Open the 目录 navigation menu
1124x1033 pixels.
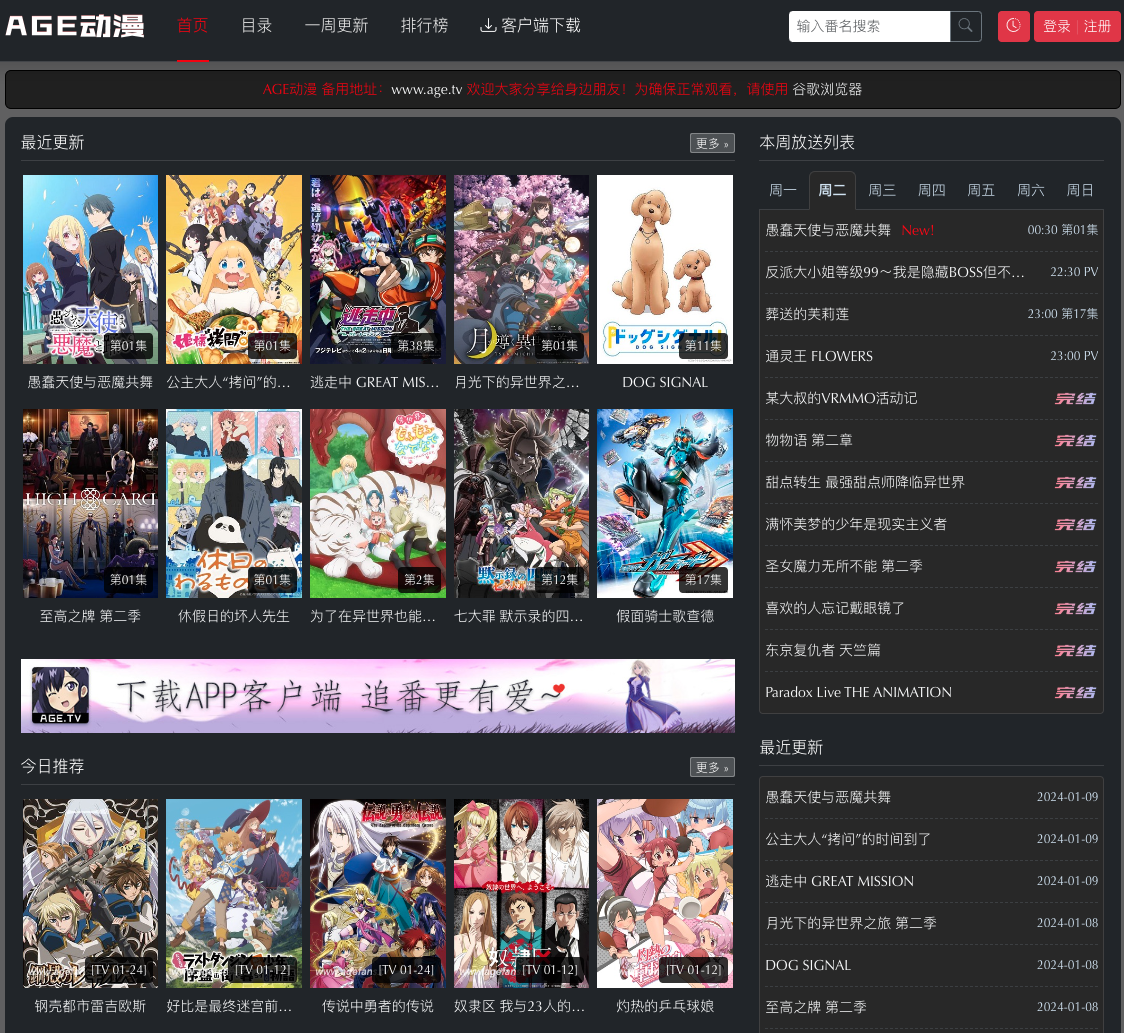(x=256, y=26)
